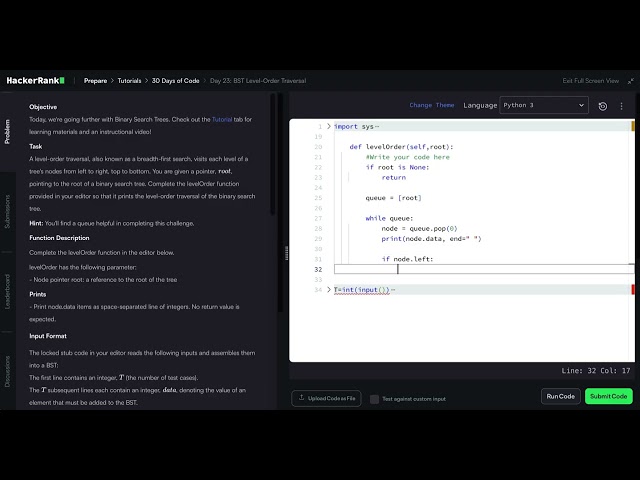This screenshot has height=480, width=640.
Task: Go to Tutorials in breadcrumb
Action: pos(129,81)
